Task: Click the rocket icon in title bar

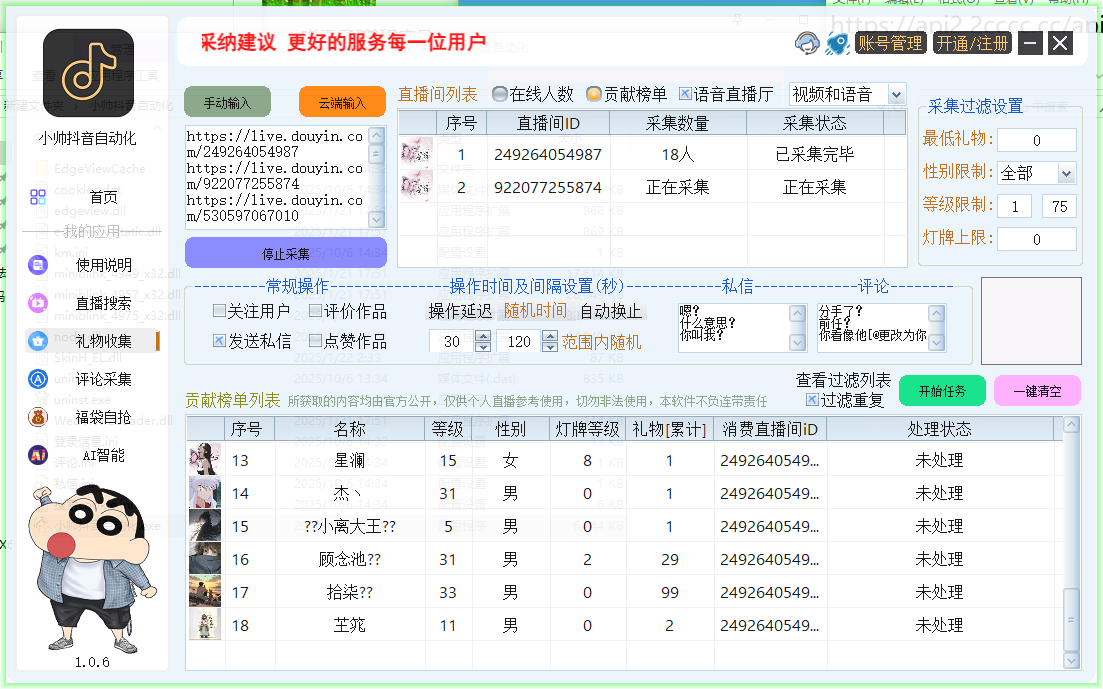Action: pyautogui.click(x=837, y=43)
